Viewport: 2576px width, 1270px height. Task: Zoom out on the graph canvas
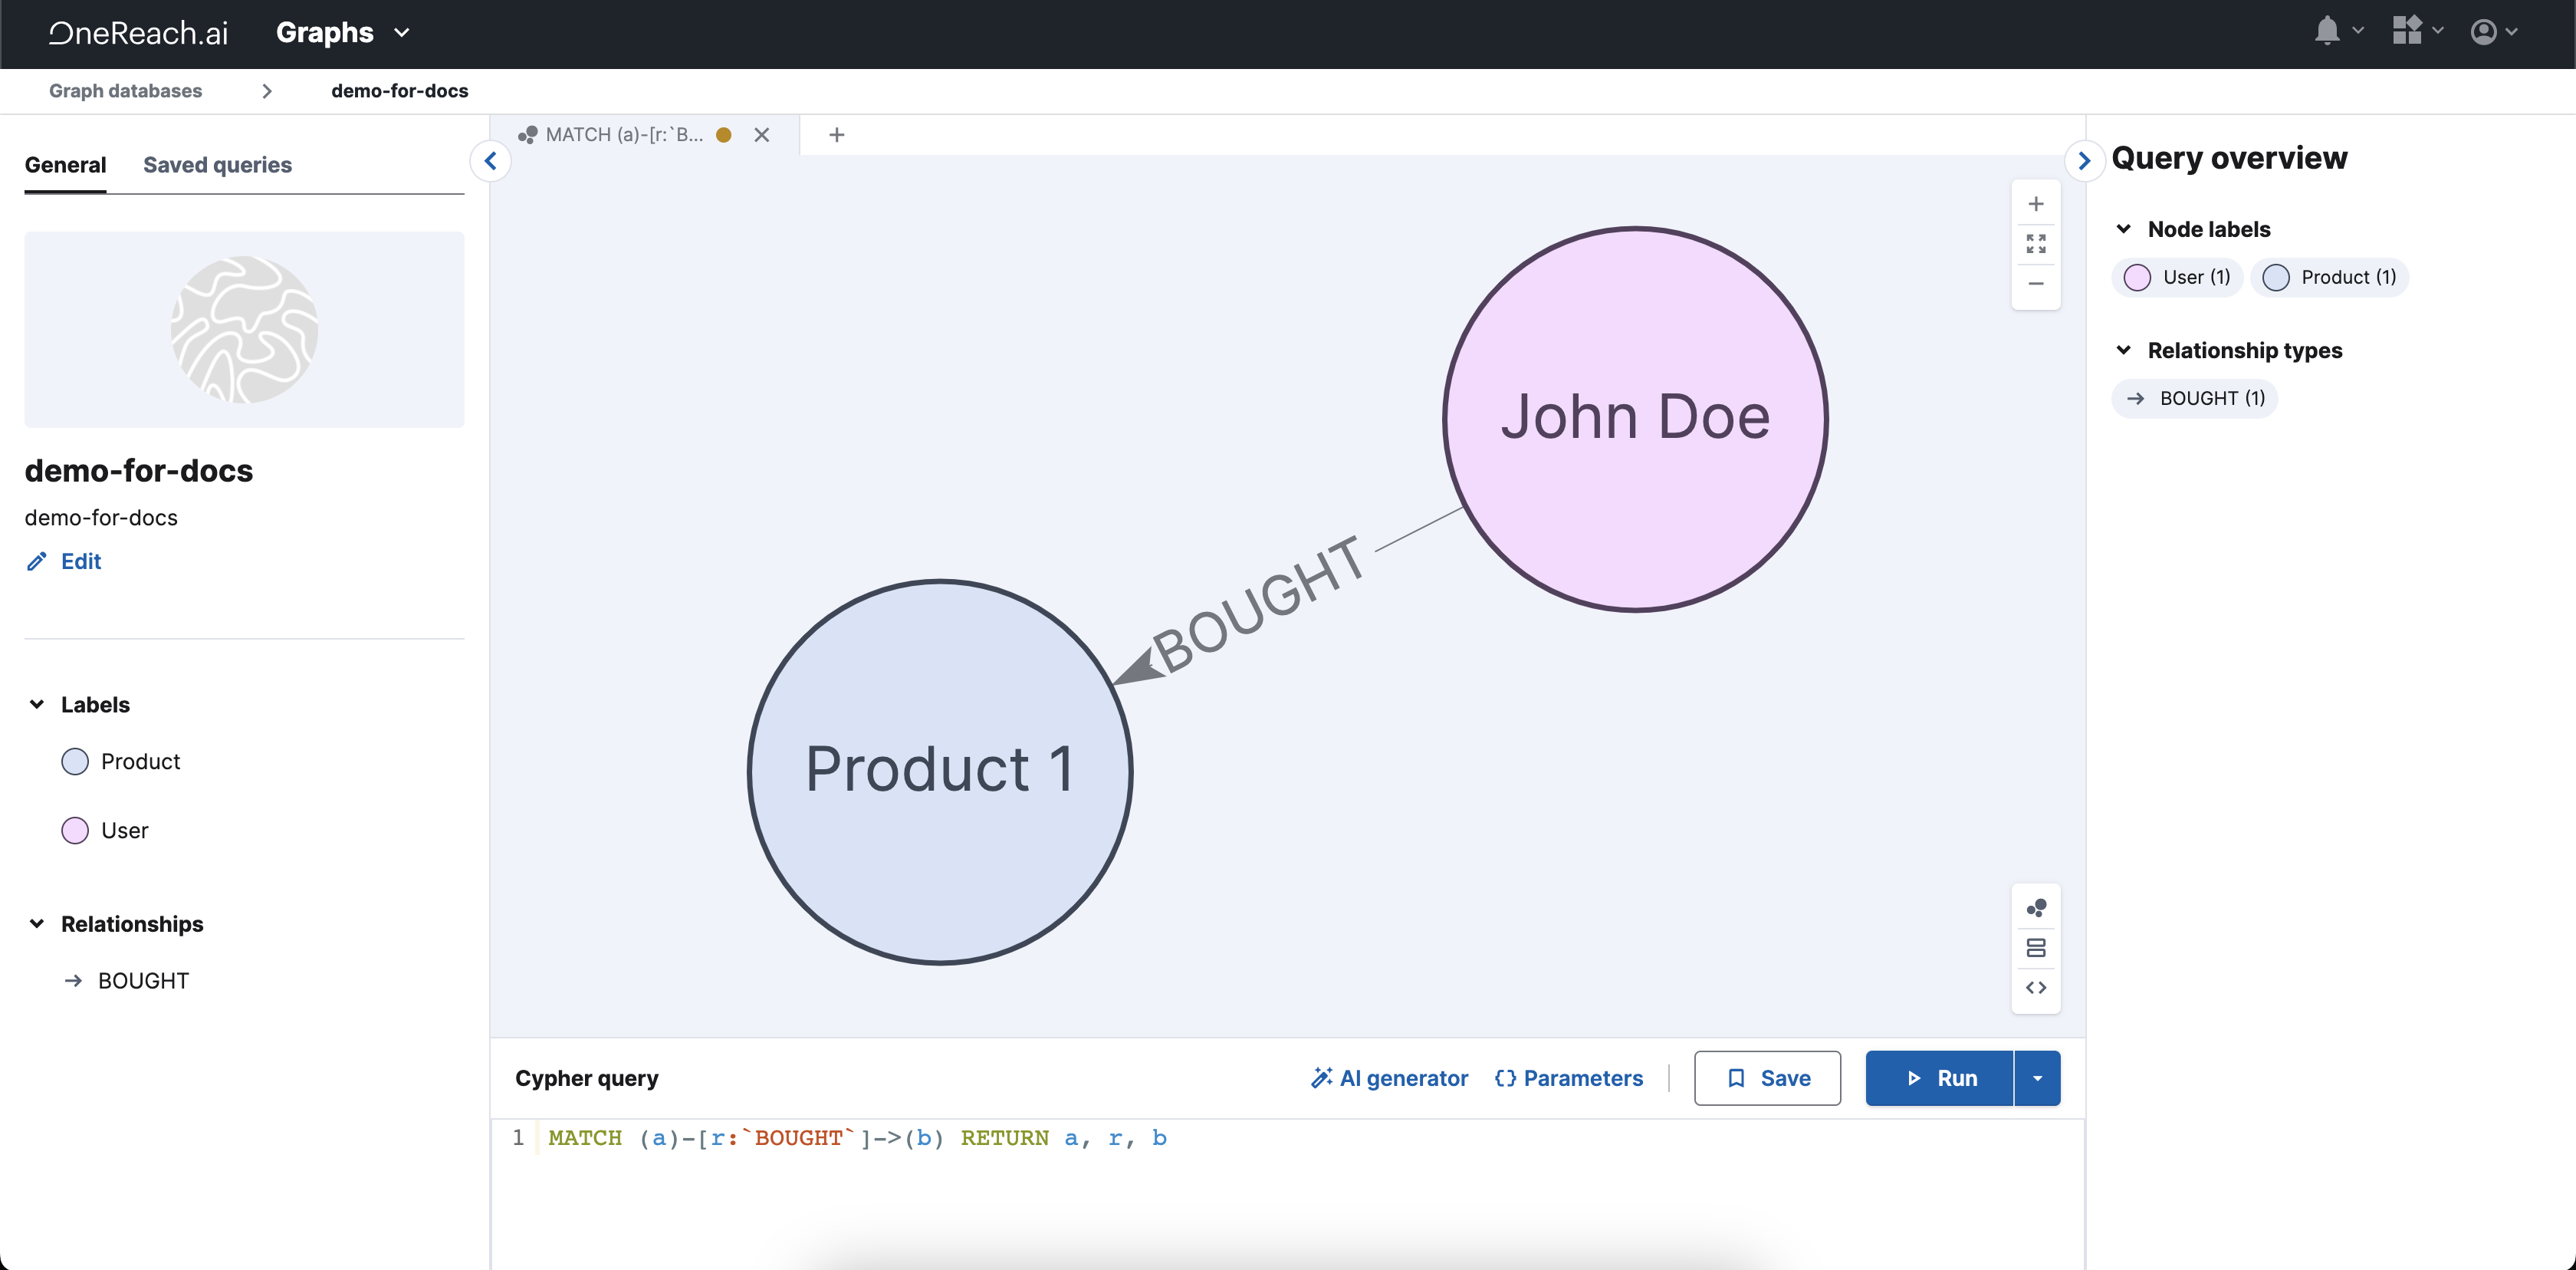click(x=2035, y=284)
